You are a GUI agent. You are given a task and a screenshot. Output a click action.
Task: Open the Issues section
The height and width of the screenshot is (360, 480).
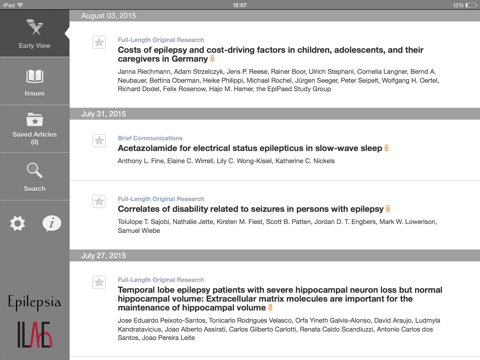(x=34, y=81)
